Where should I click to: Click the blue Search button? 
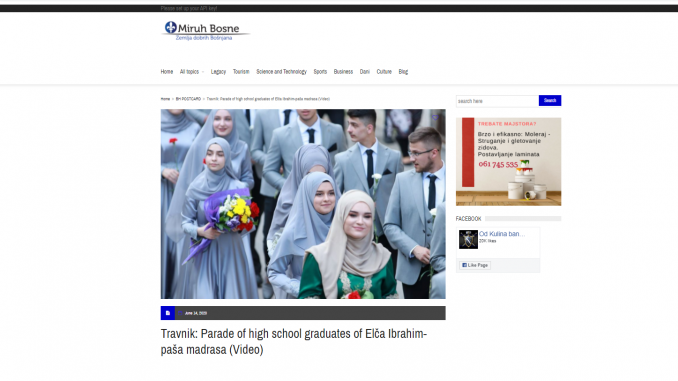550,100
